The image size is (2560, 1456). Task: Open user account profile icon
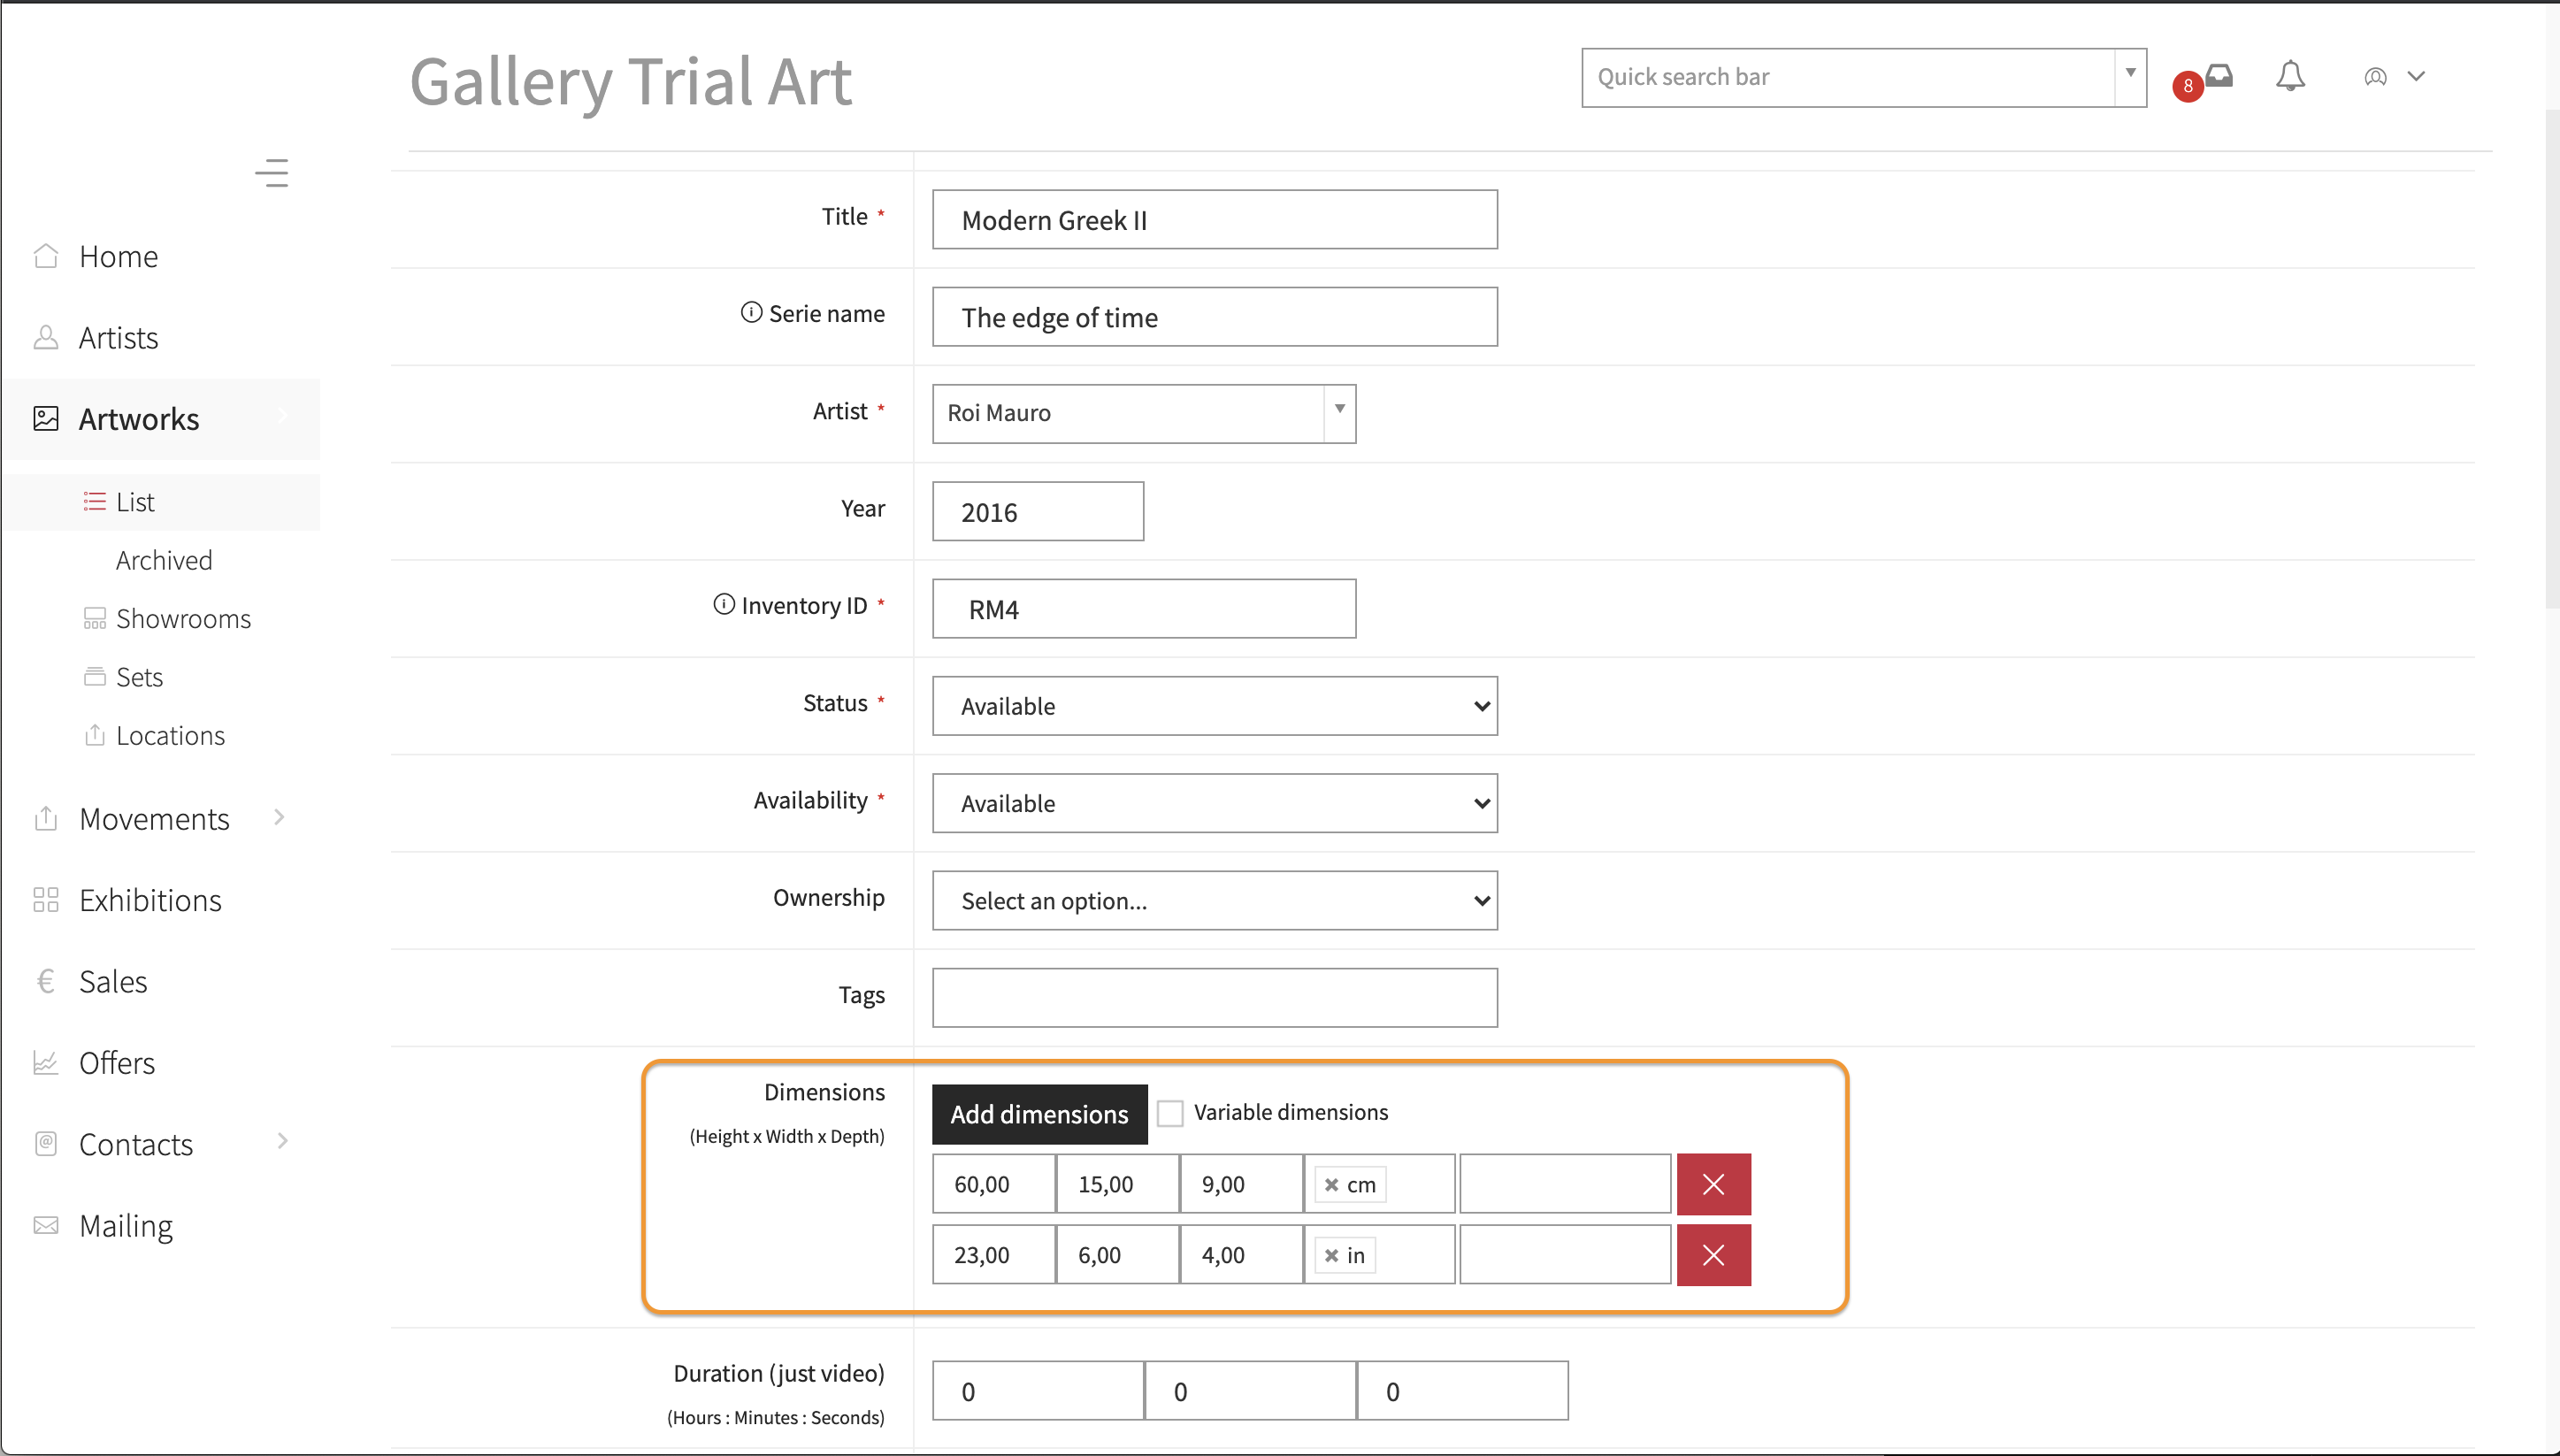pos(2376,77)
